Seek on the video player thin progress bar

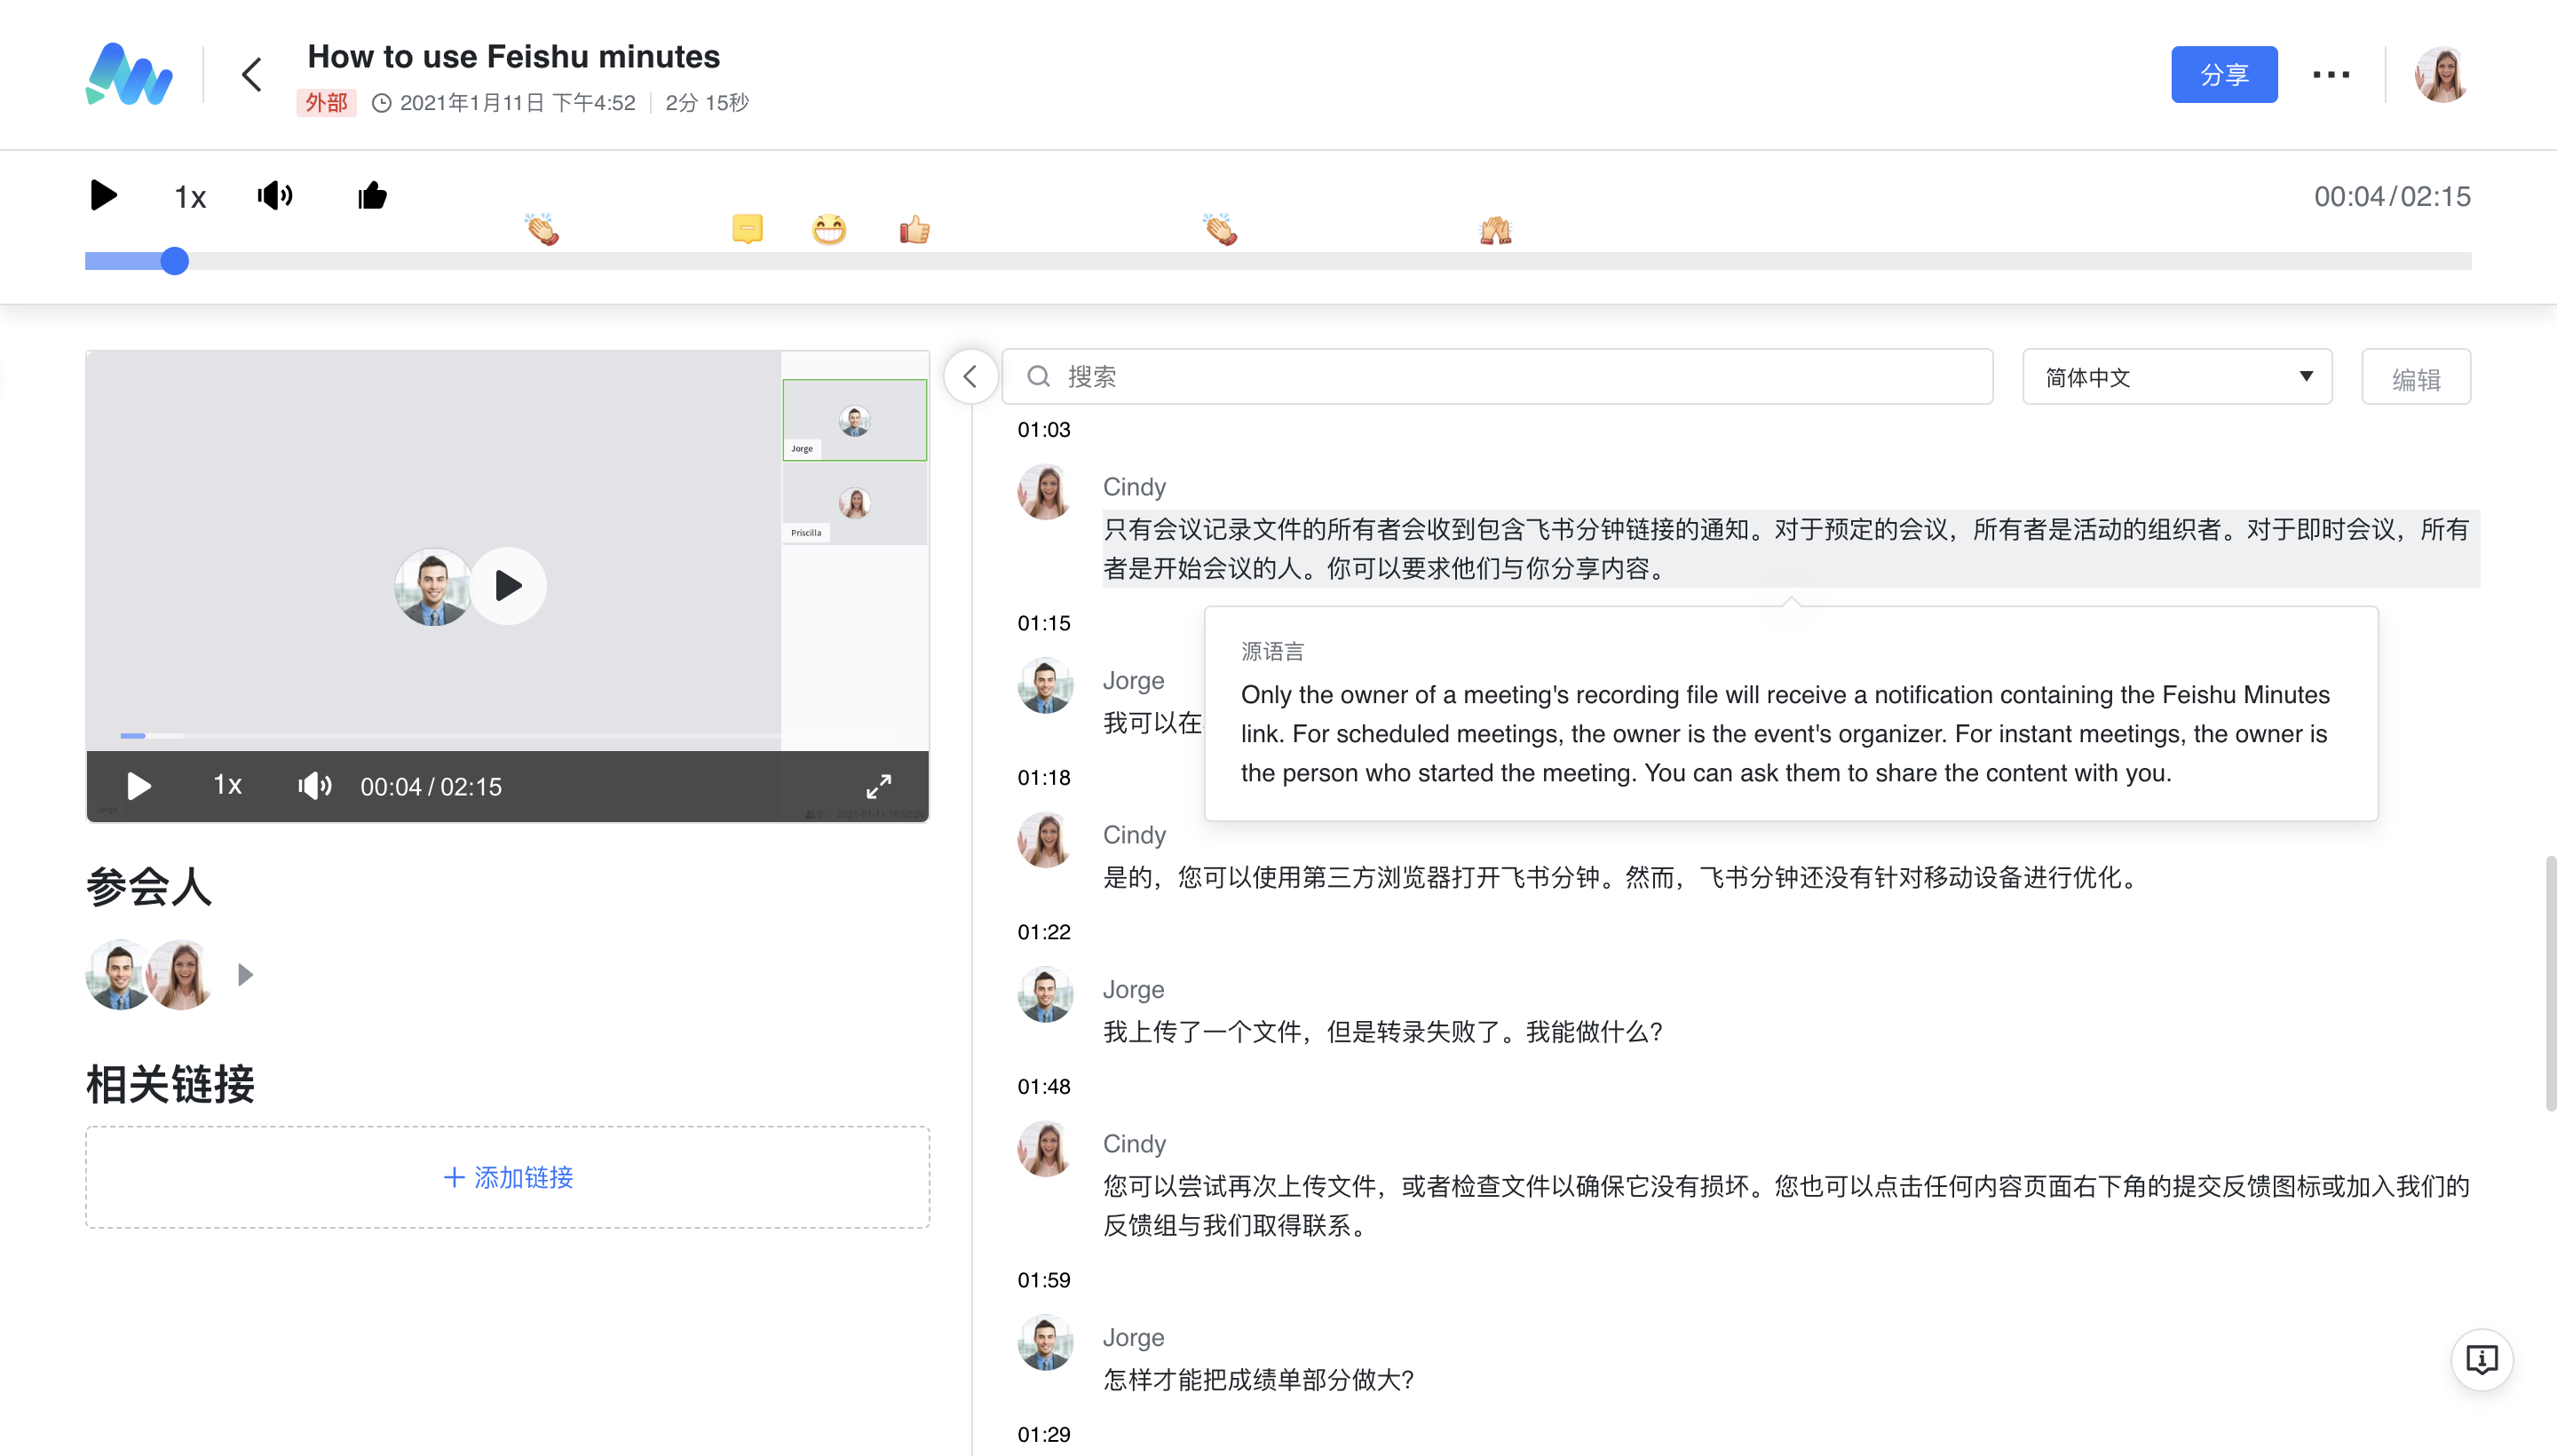(450, 736)
